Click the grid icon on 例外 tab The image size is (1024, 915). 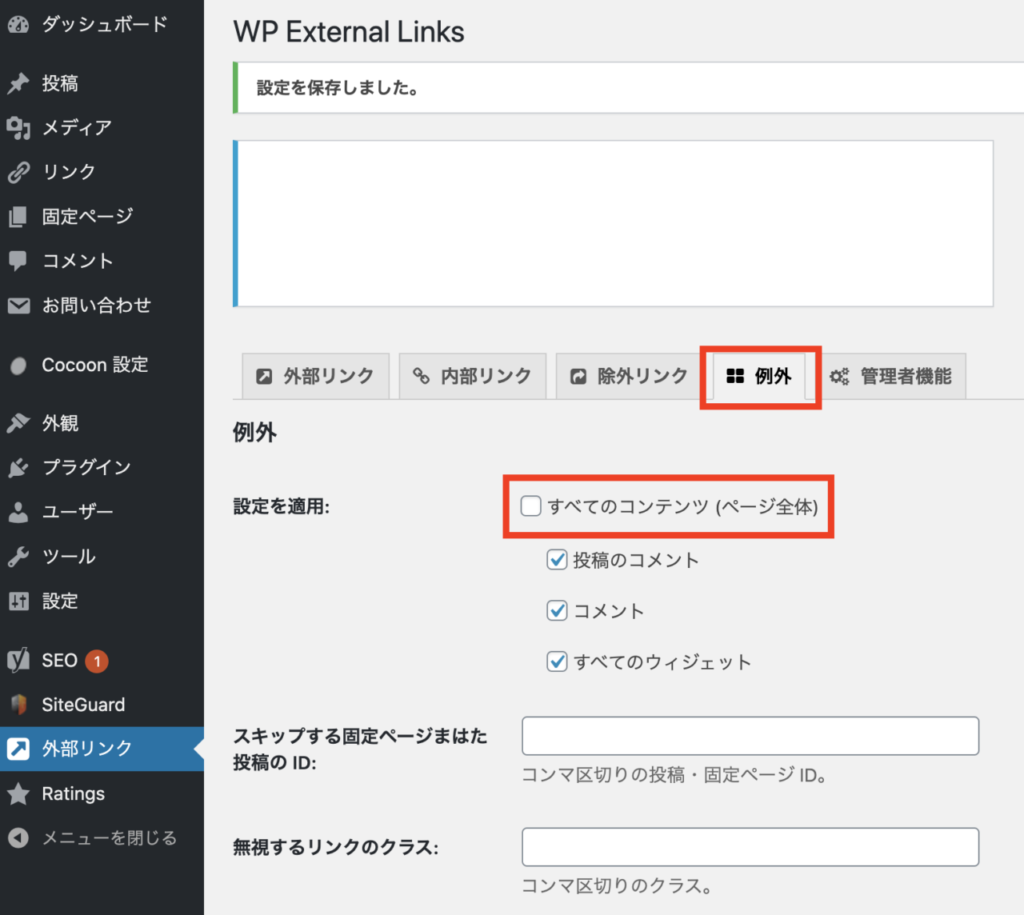tap(735, 376)
